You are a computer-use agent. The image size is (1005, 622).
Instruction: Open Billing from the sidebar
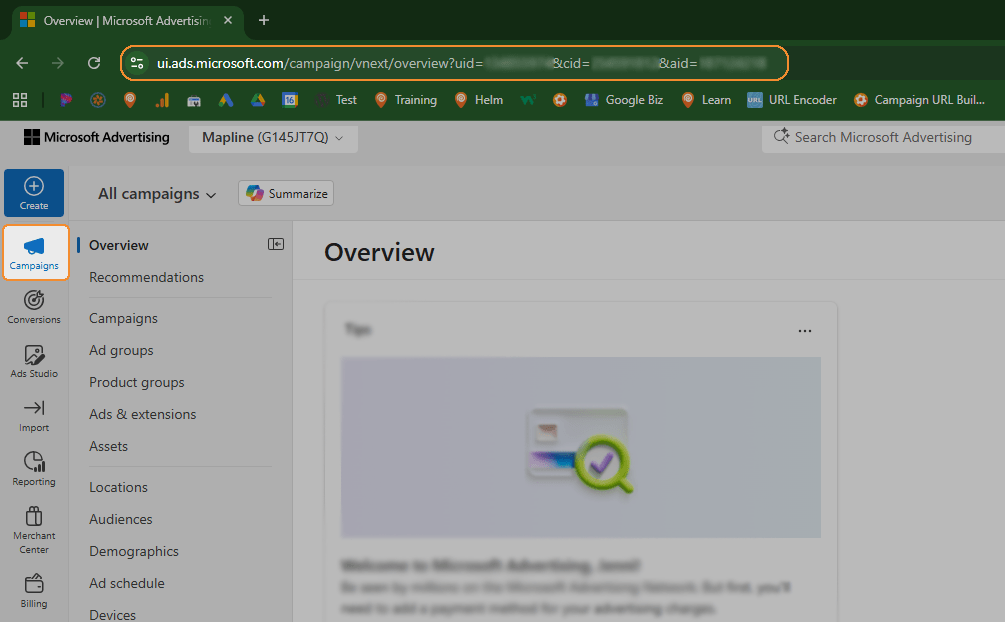click(x=33, y=589)
